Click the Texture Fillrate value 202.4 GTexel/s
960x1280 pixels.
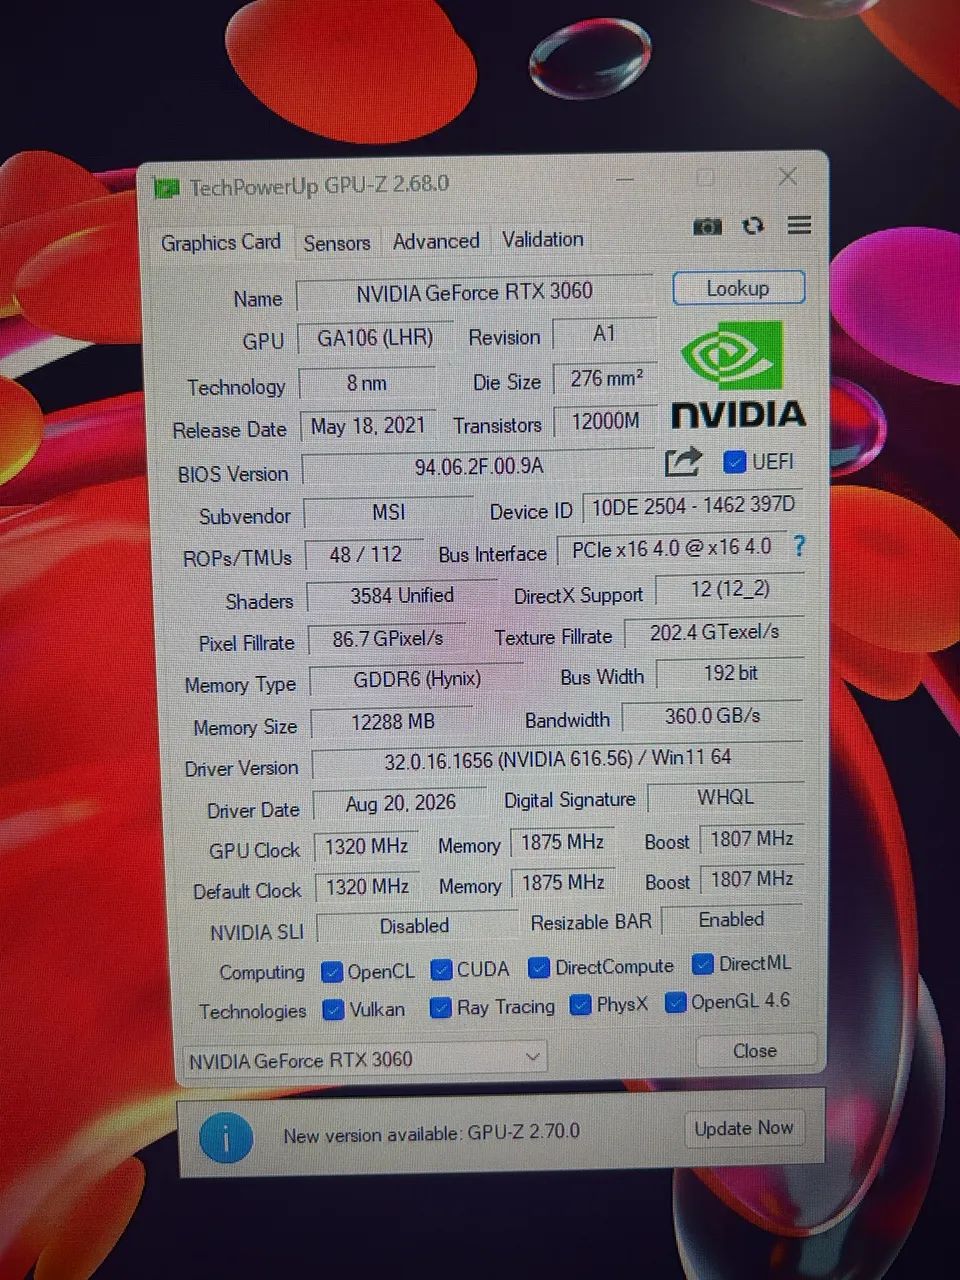(x=714, y=633)
